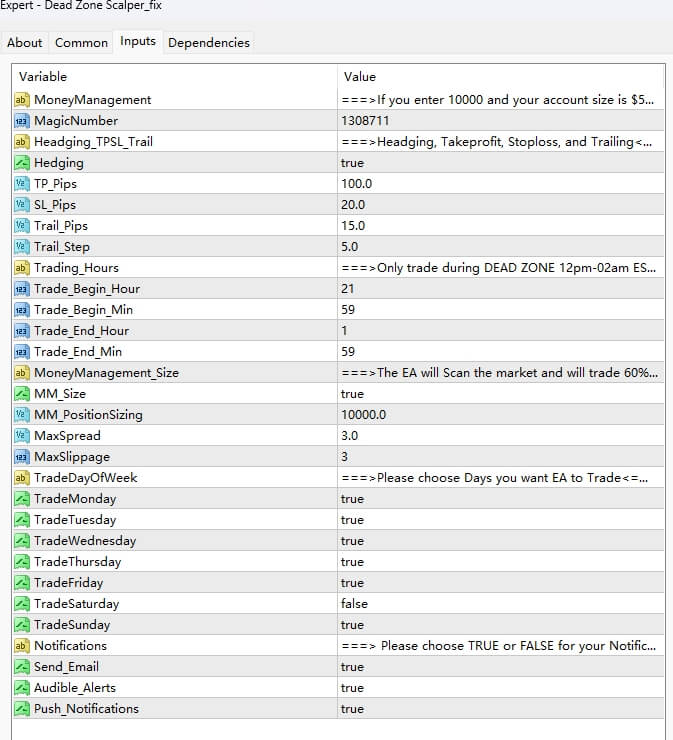Viewport: 673px width, 740px height.
Task: Click the icon beside Trade_Begin_Hour
Action: [x=22, y=289]
